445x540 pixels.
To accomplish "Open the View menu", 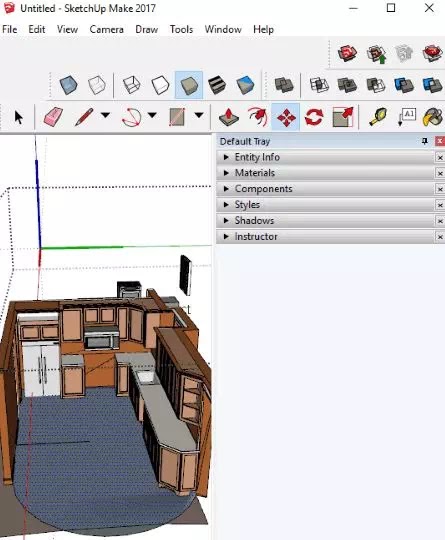I will pyautogui.click(x=67, y=30).
